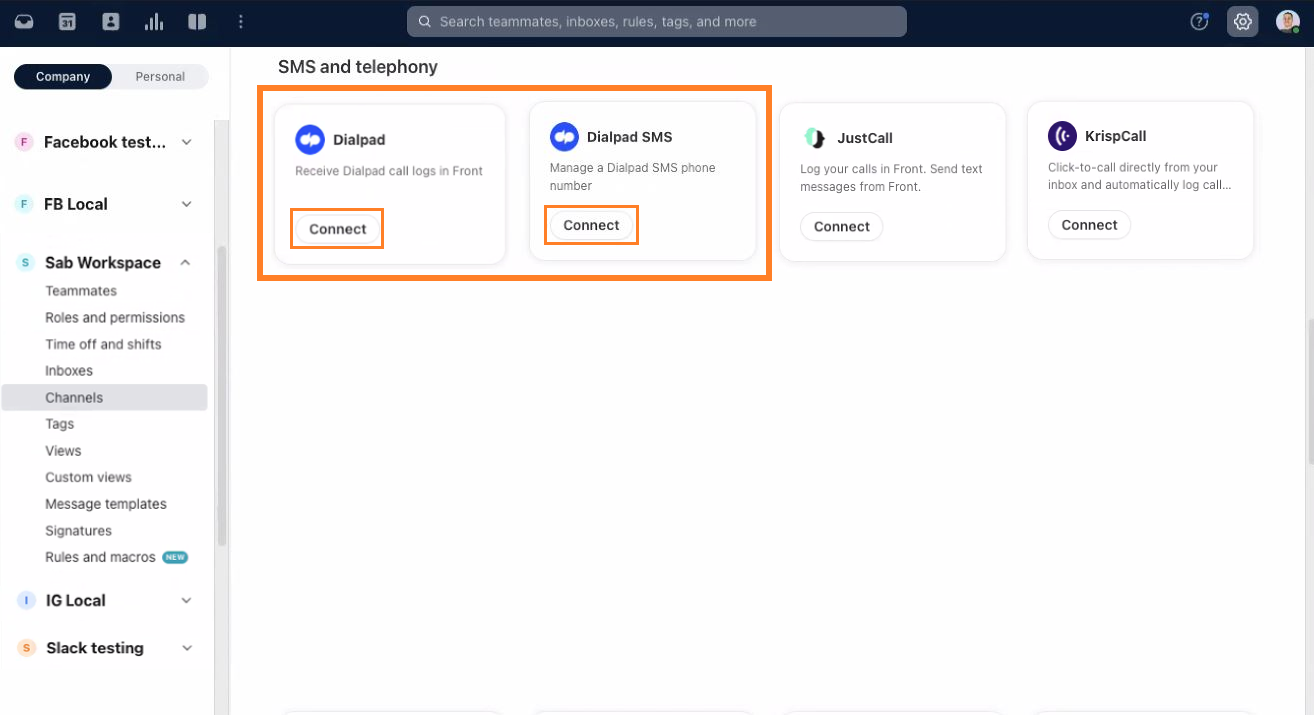1314x715 pixels.
Task: Click "Receive Dialpad call logs in Front" text
Action: pos(389,171)
